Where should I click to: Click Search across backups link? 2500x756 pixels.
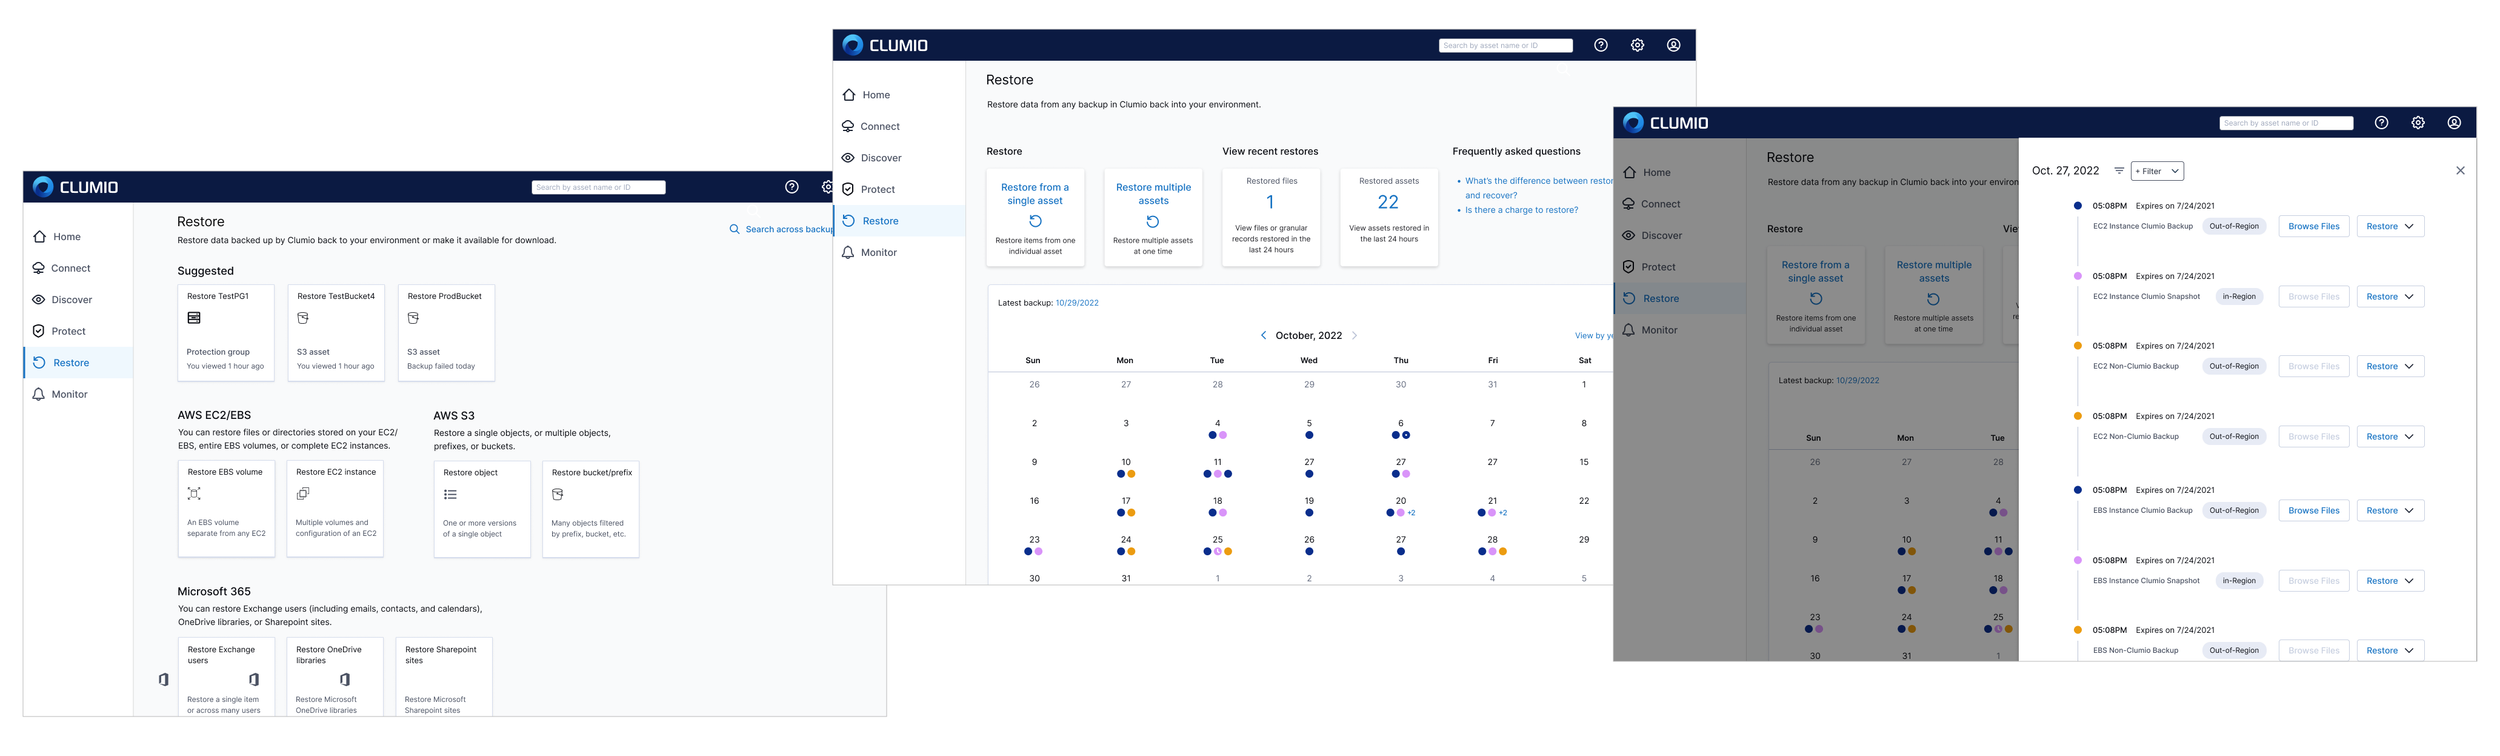coord(782,230)
